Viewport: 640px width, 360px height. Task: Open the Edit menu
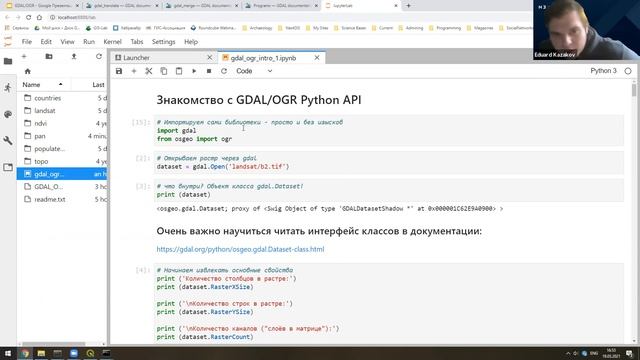point(46,42)
